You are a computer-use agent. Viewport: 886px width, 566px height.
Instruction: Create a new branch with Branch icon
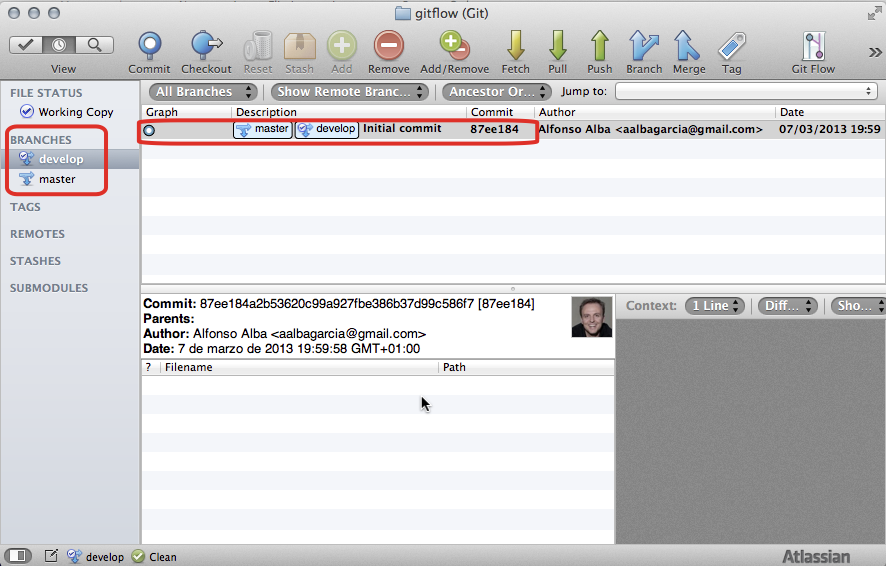(x=644, y=46)
